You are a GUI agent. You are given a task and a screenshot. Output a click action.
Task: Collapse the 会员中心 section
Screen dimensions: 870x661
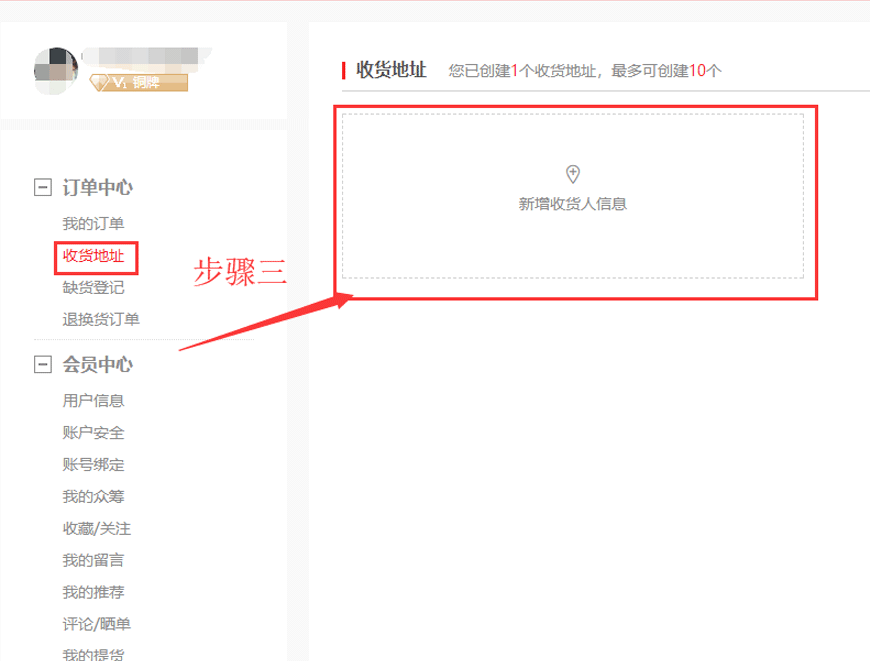click(42, 365)
